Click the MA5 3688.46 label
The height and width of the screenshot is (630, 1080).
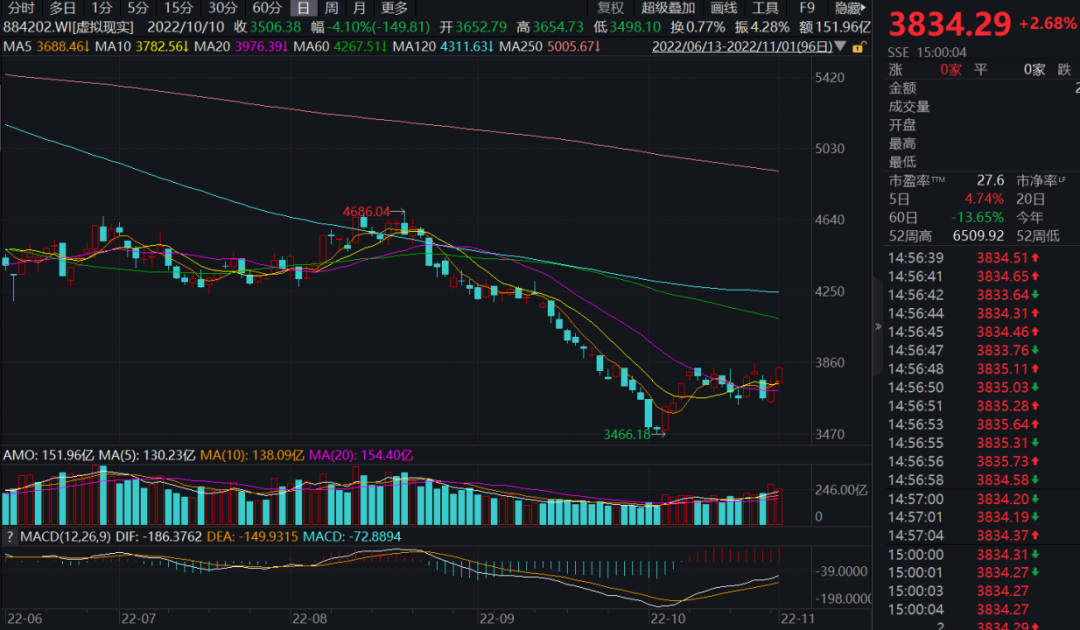(46, 47)
